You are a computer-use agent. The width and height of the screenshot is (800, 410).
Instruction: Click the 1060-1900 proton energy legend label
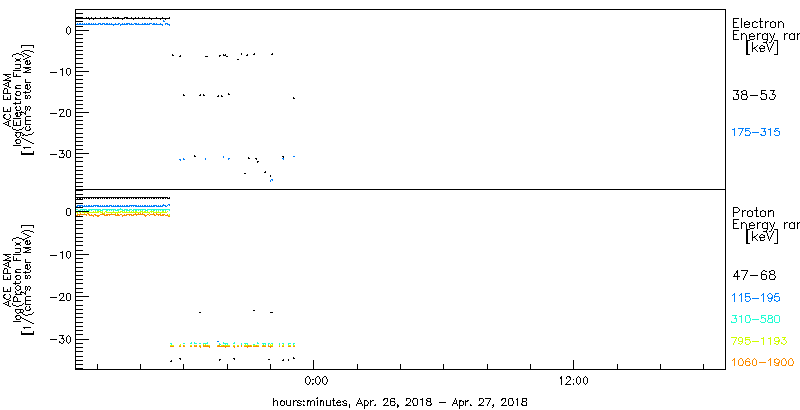[x=763, y=363]
